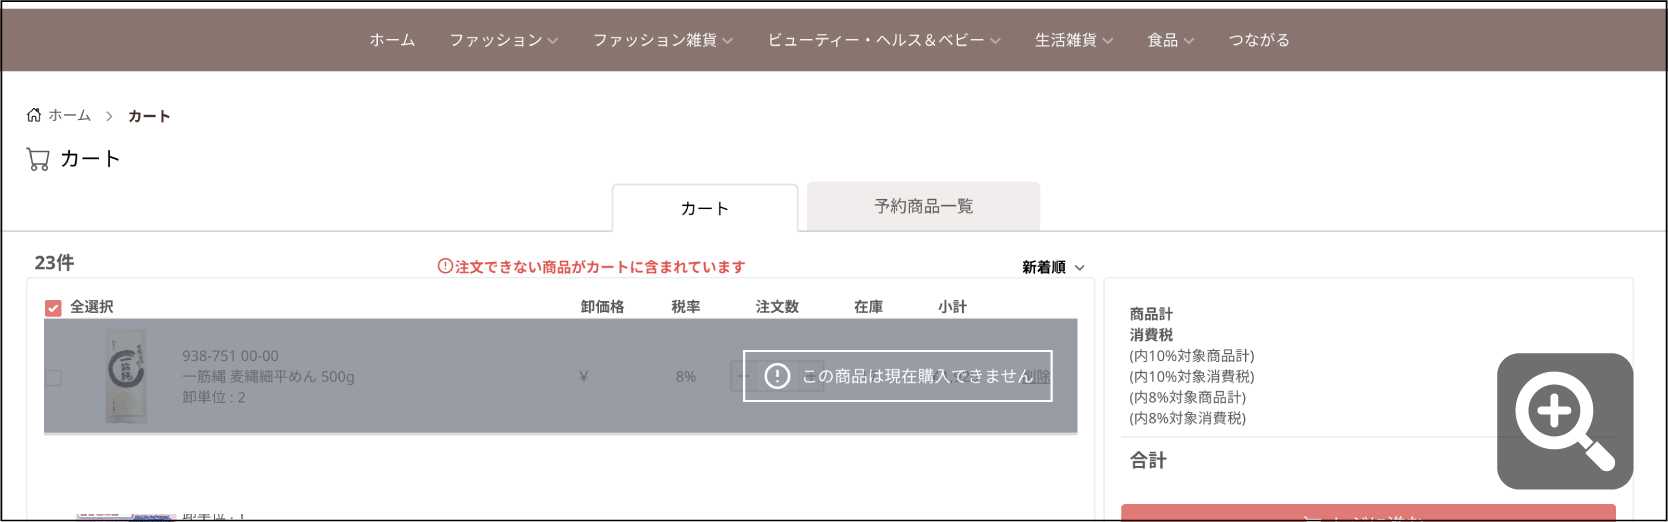Viewport: 1668px width, 522px height.
Task: Click the magnifier zoom icon
Action: pyautogui.click(x=1565, y=421)
